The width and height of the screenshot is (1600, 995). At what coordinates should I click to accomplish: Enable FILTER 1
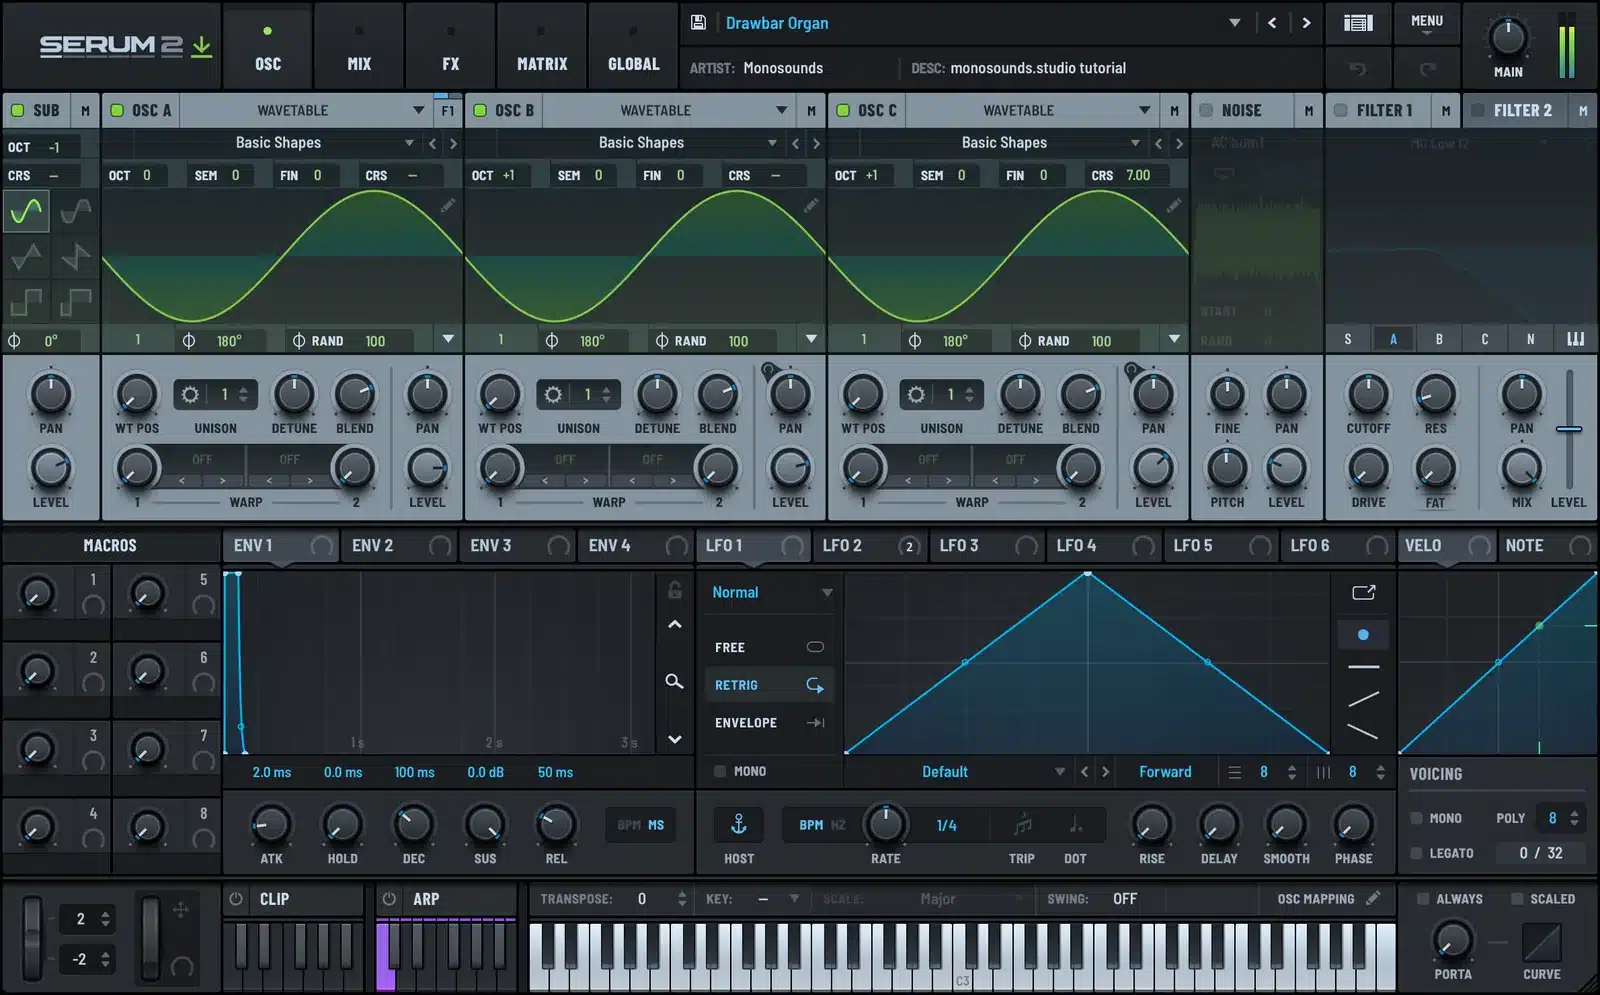point(1341,110)
